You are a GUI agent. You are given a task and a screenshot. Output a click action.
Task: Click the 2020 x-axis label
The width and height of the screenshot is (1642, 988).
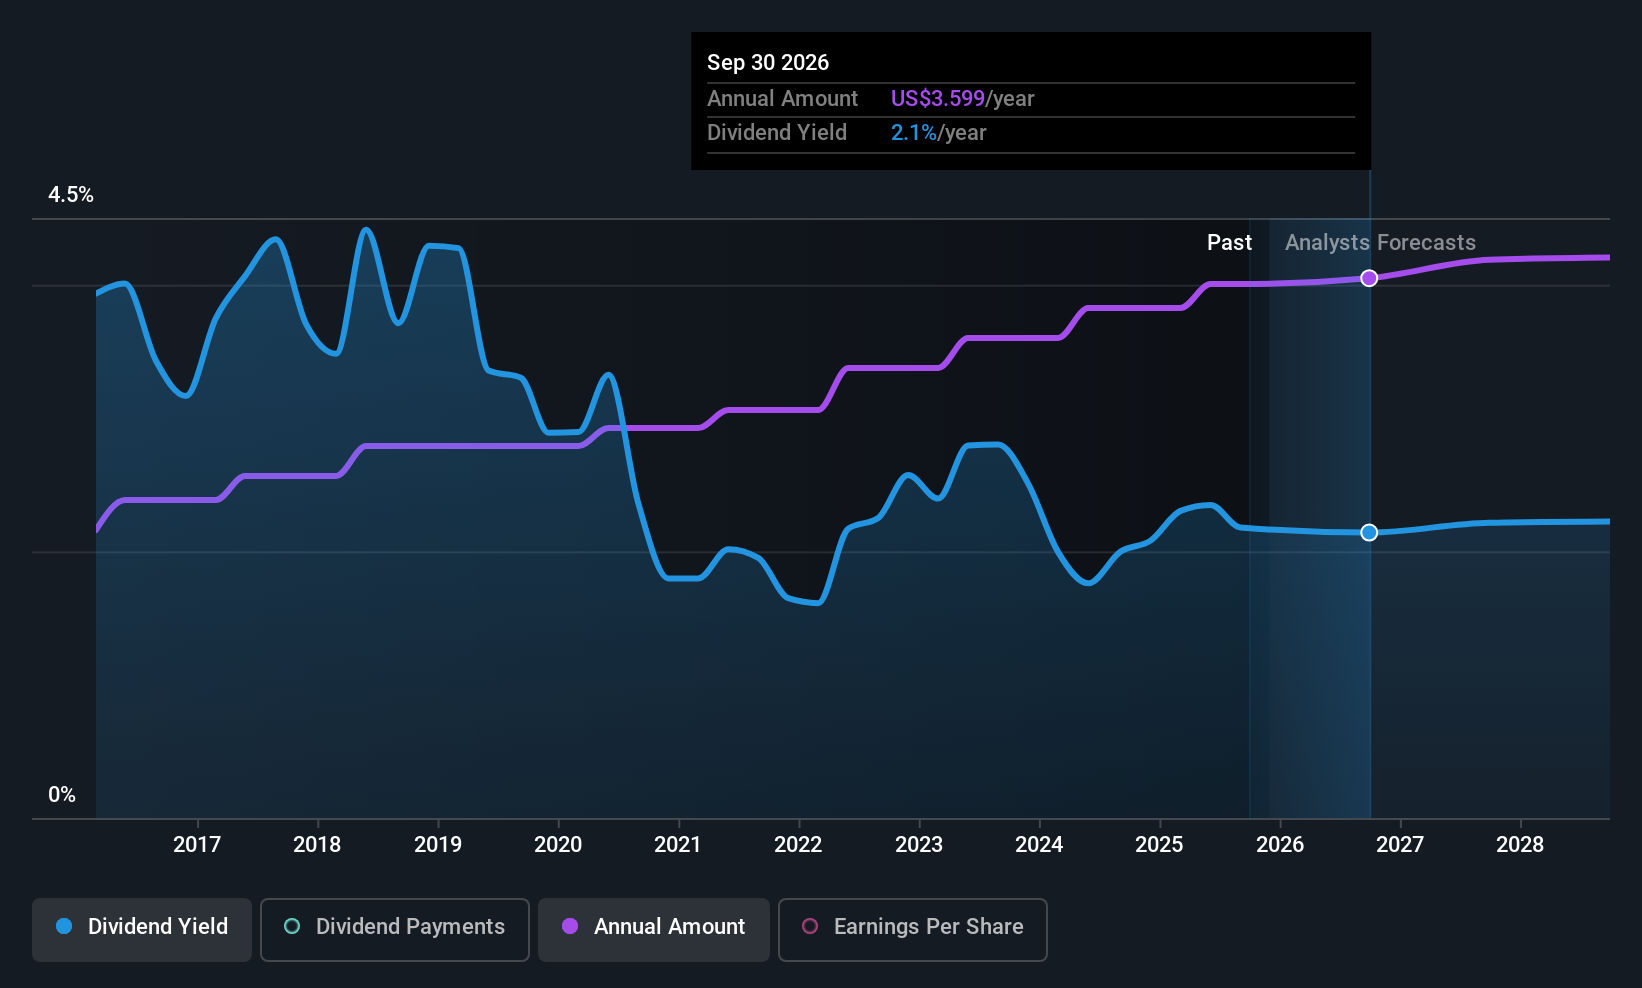tap(558, 845)
